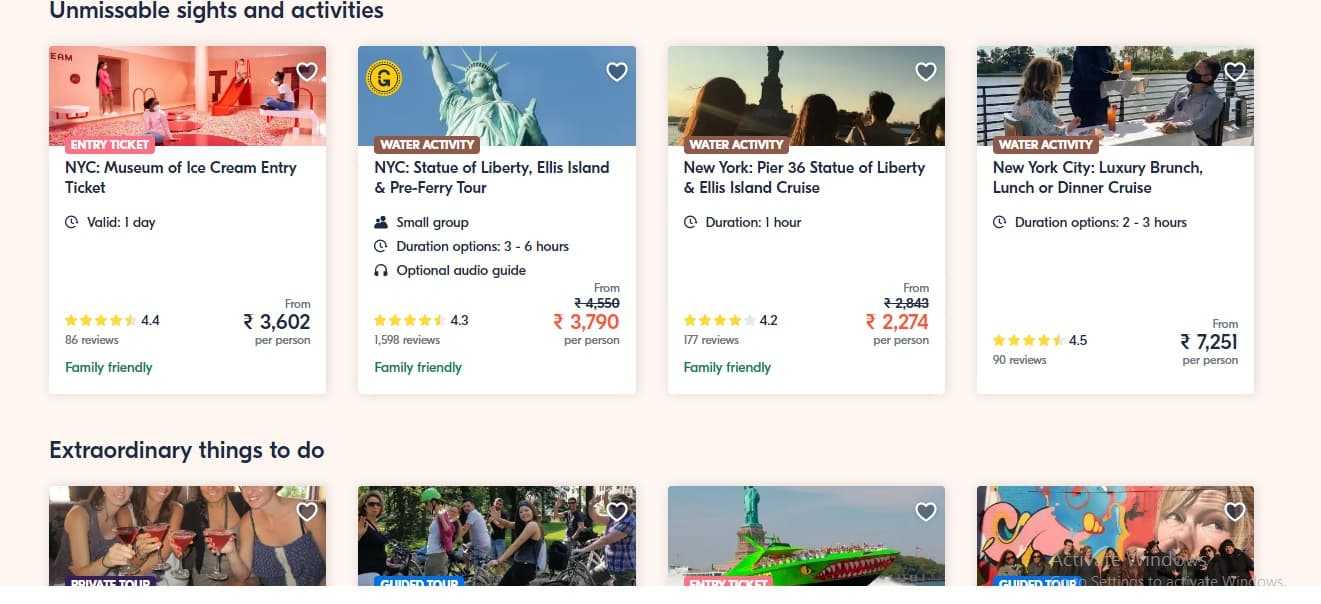1321x604 pixels.
Task: Click the ₹ 7,251 per person price
Action: (1209, 342)
